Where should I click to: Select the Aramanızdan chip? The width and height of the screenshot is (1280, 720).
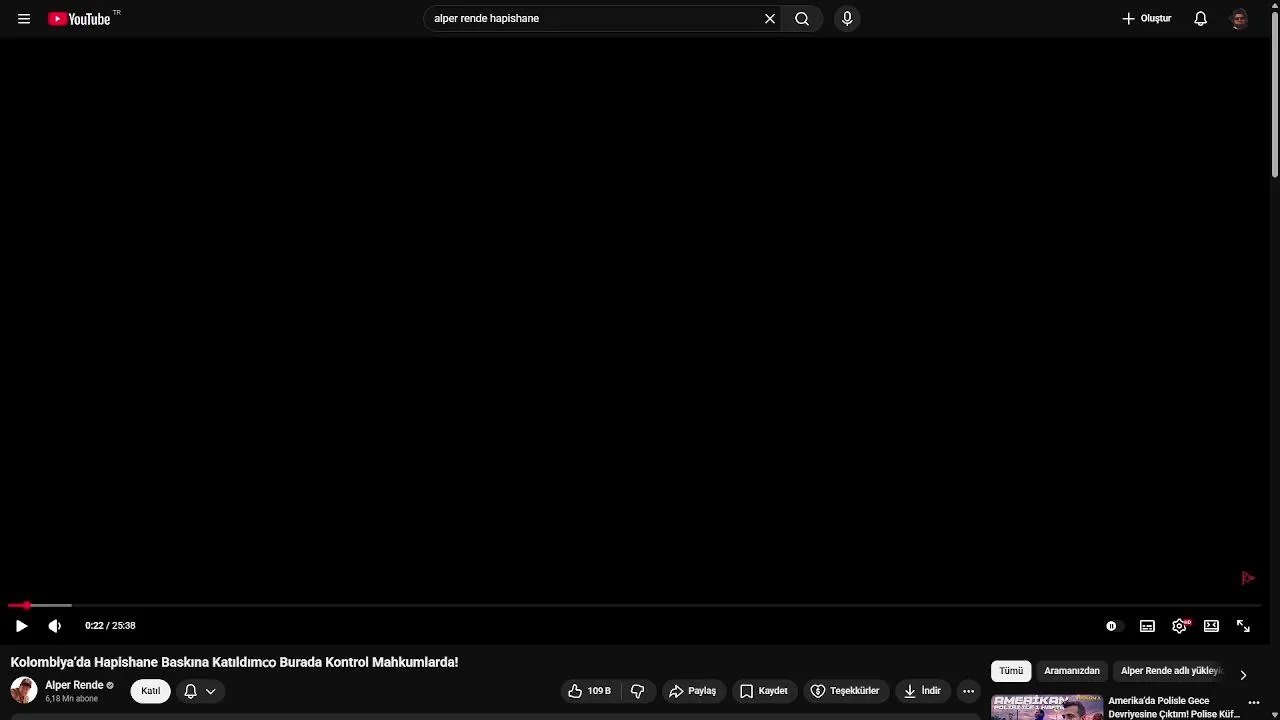pos(1072,671)
